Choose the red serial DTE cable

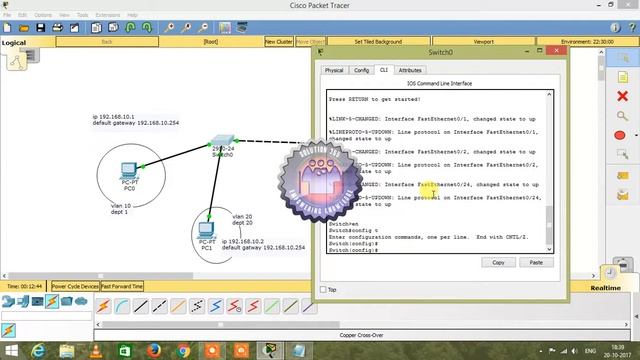click(x=253, y=306)
